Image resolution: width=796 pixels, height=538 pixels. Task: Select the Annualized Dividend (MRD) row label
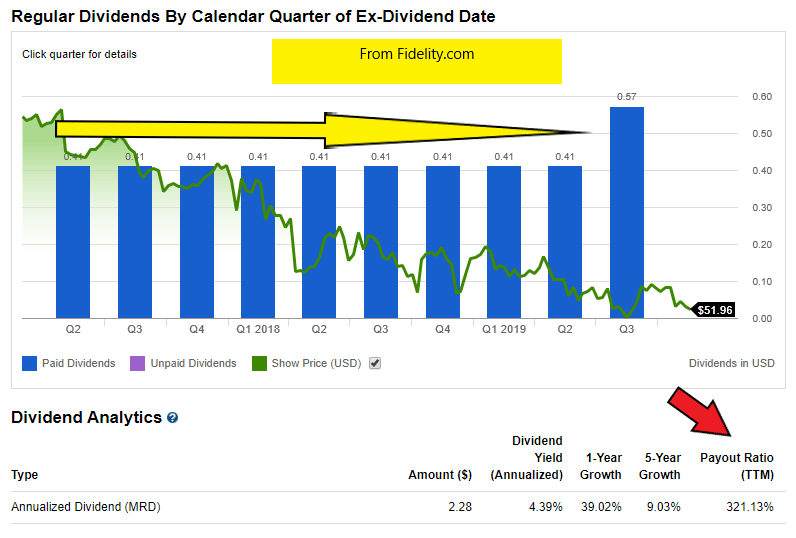[86, 507]
